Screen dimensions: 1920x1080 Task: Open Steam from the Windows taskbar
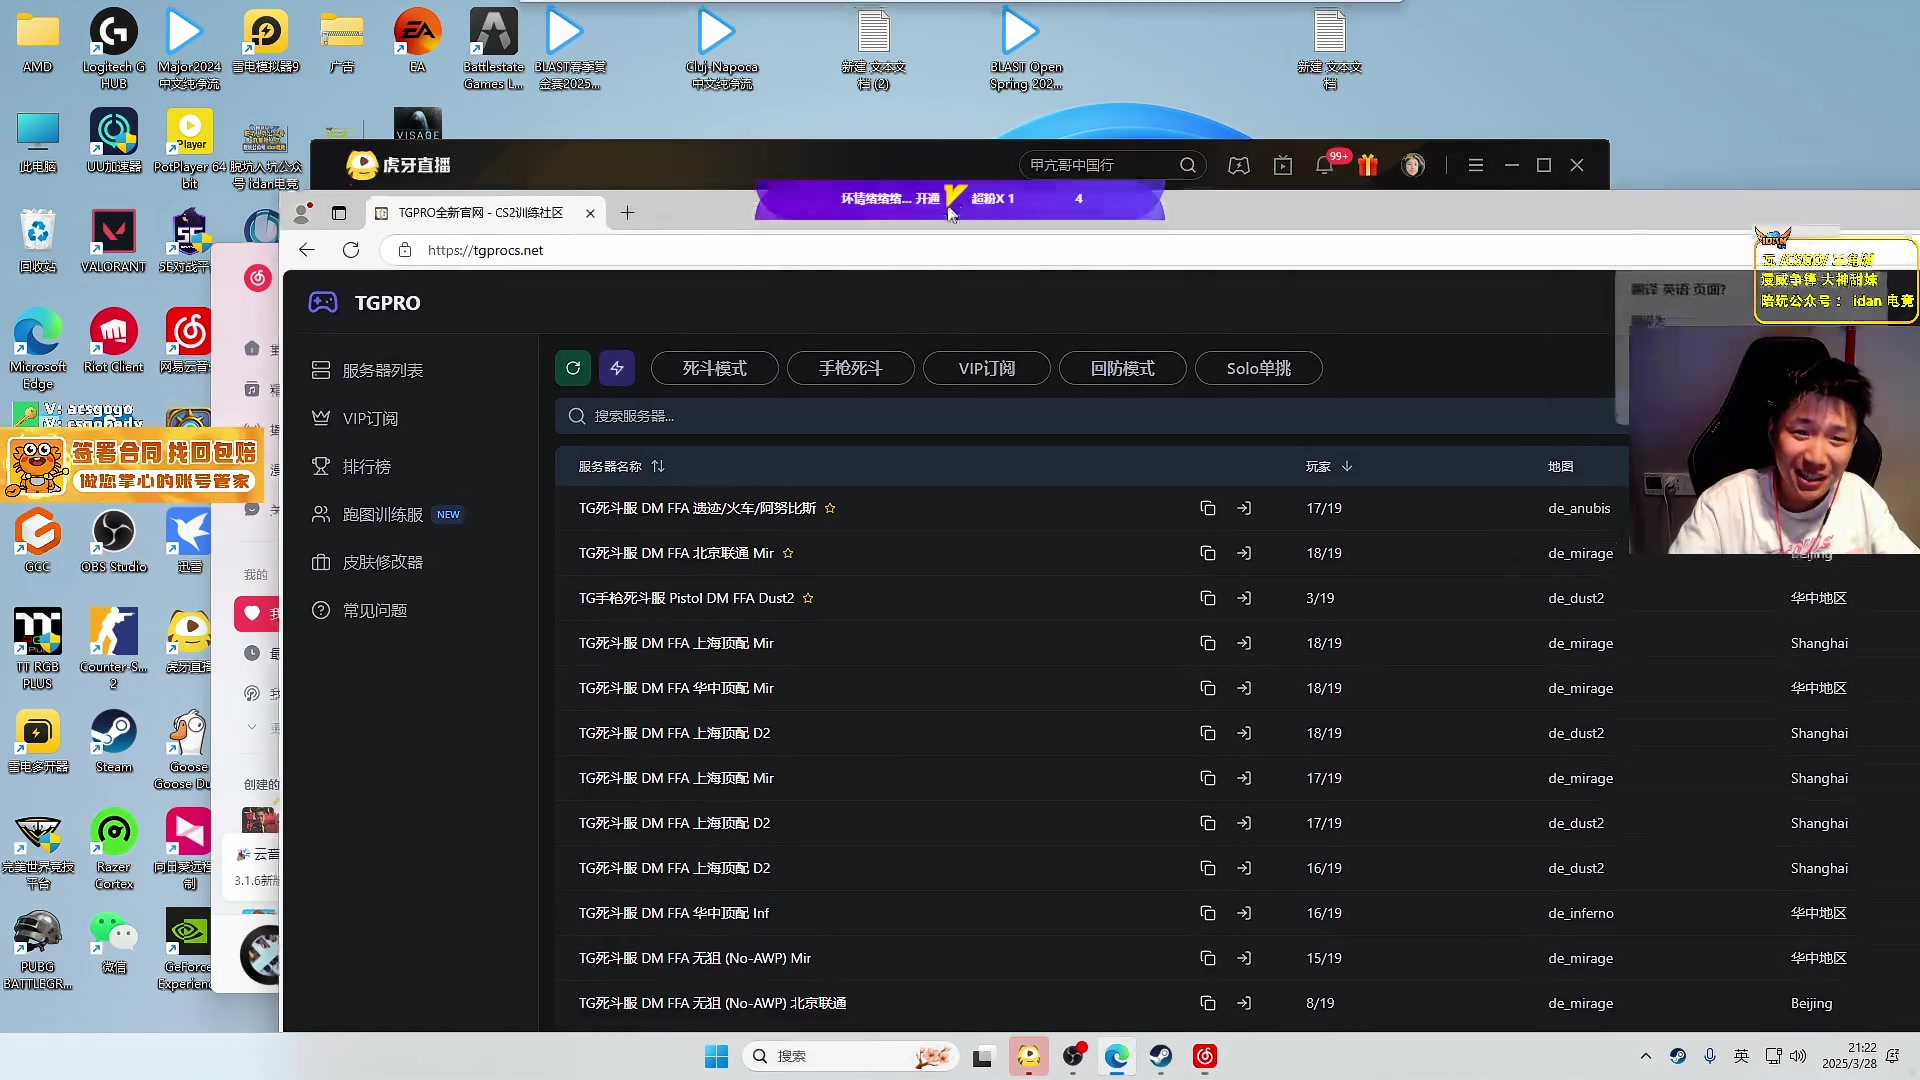(1160, 1056)
